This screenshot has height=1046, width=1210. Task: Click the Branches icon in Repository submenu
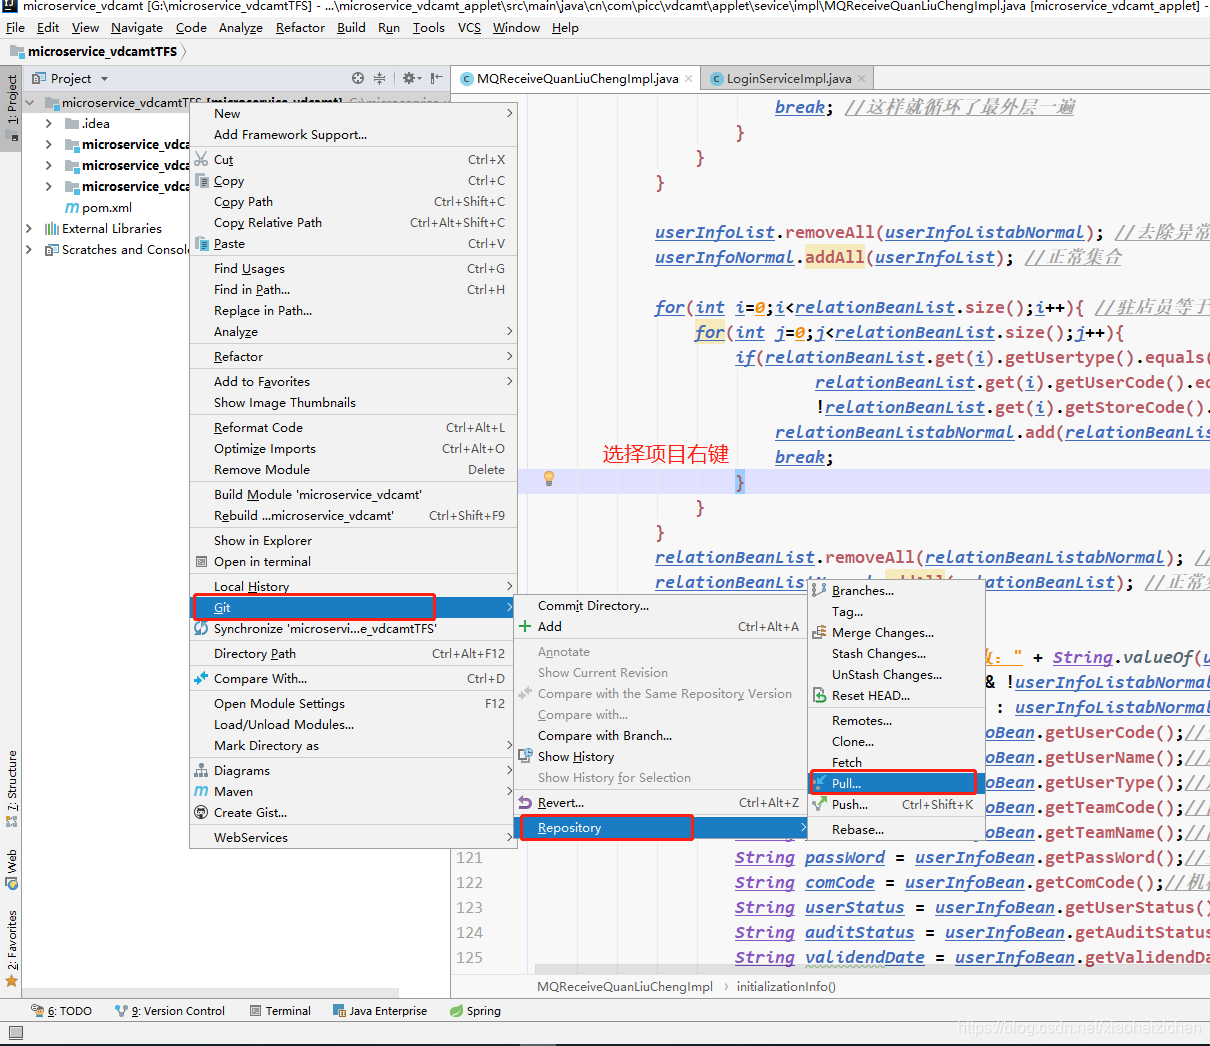(x=819, y=591)
